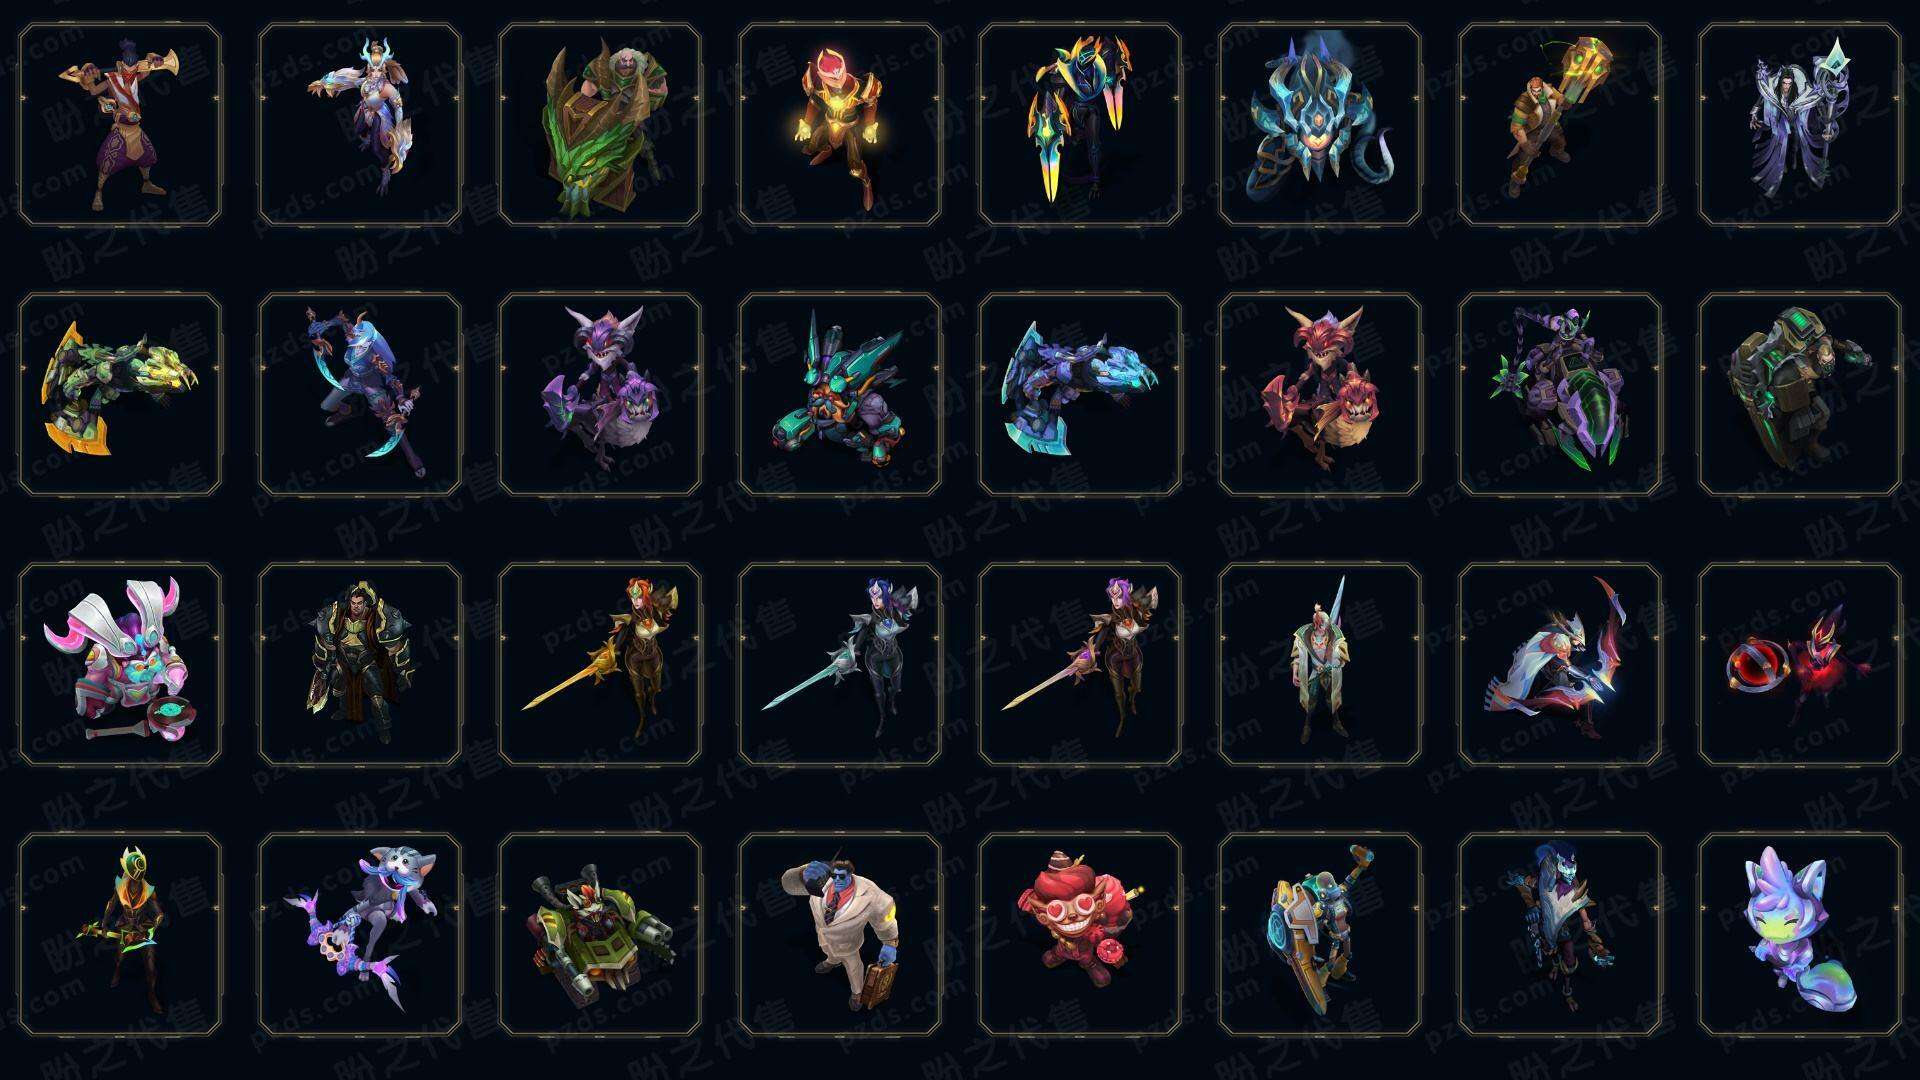Image resolution: width=1920 pixels, height=1080 pixels.
Task: Select the silver-blue sword knight chroma
Action: click(840, 664)
